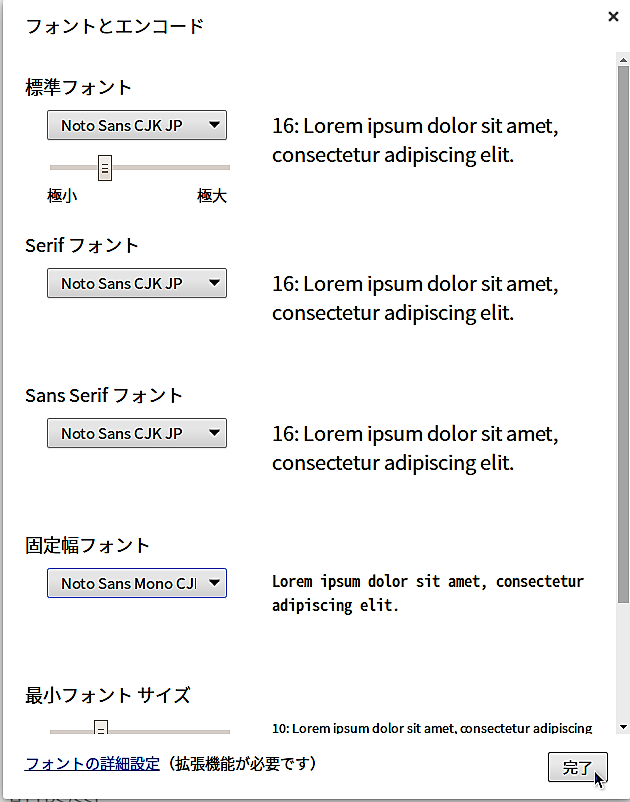Screen dimensions: 630x802
Task: Click the 固定幅フォント heading
Action: click(x=87, y=545)
